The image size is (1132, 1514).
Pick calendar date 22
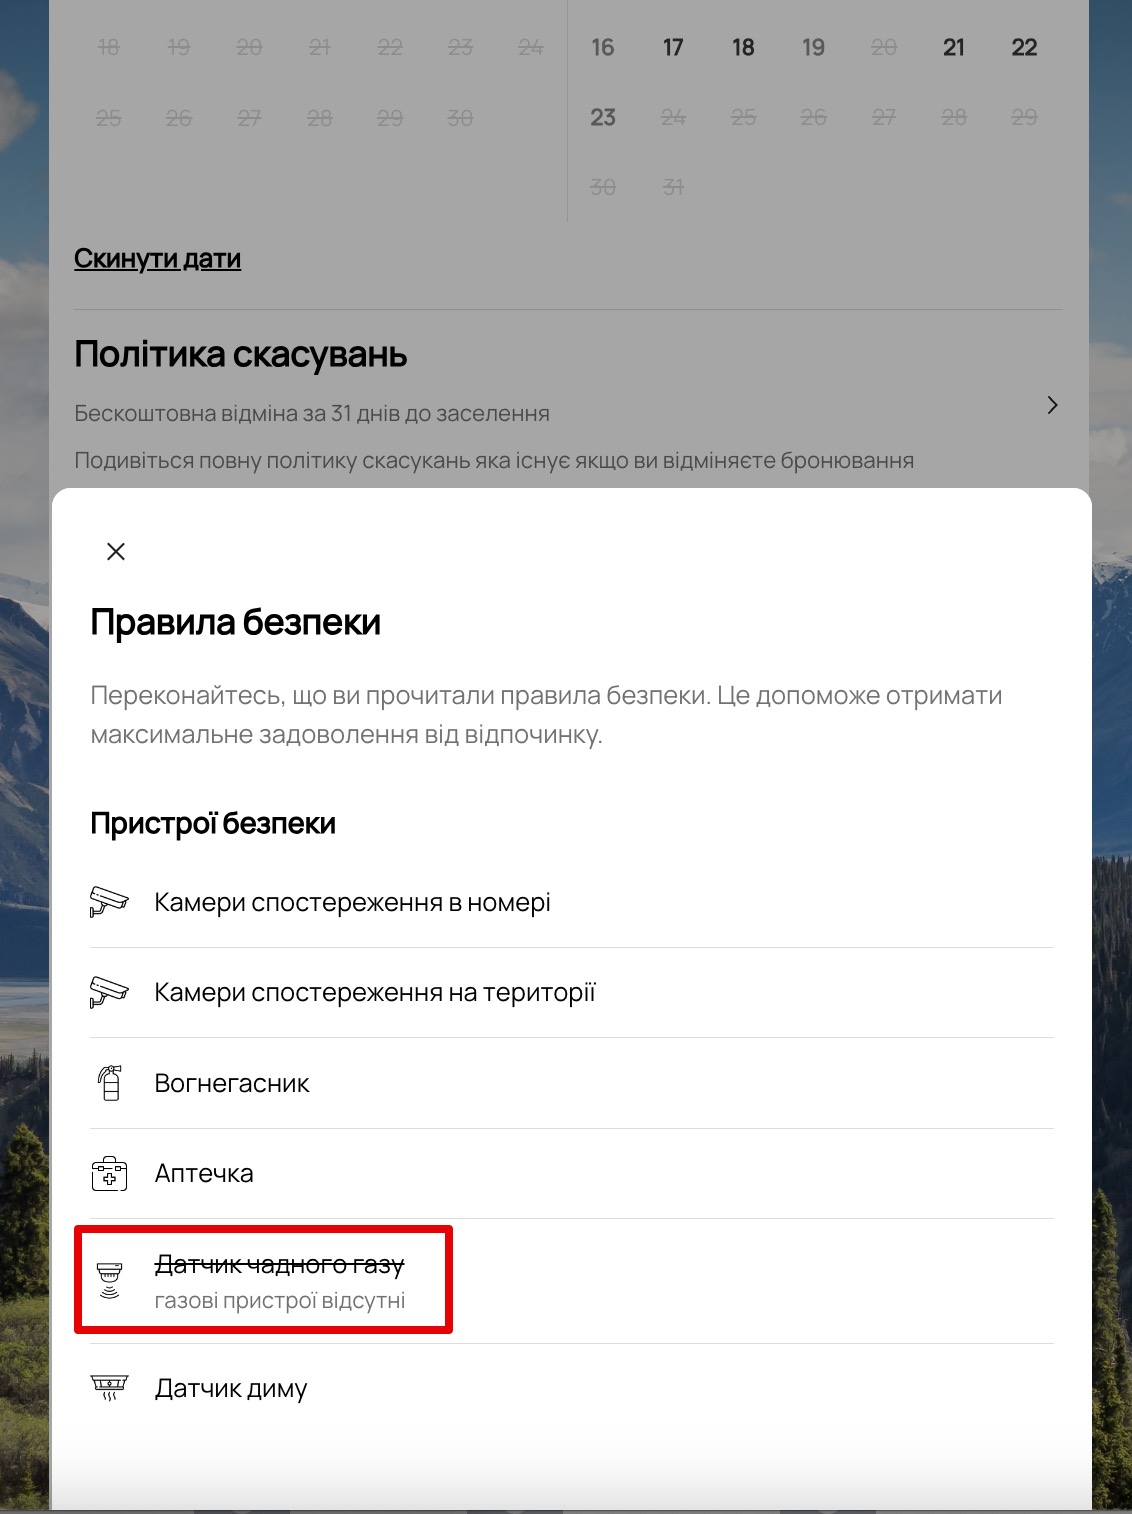click(1024, 47)
